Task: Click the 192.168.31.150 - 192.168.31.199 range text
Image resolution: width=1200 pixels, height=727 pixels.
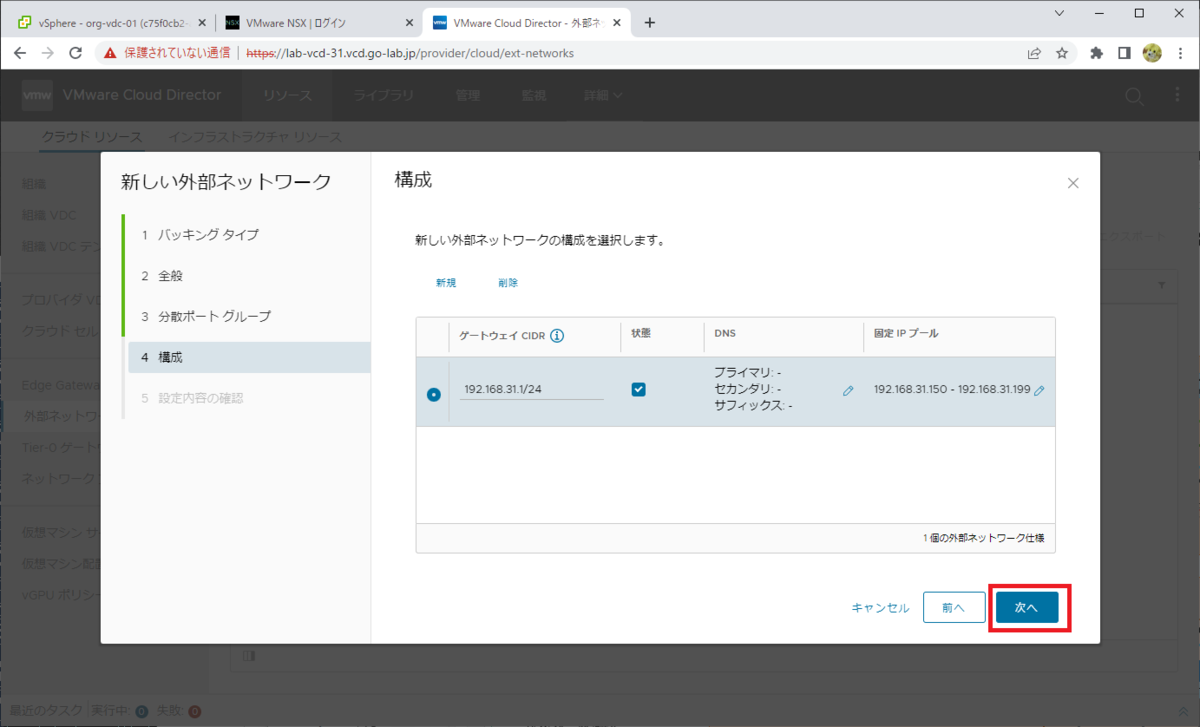Action: tap(952, 390)
